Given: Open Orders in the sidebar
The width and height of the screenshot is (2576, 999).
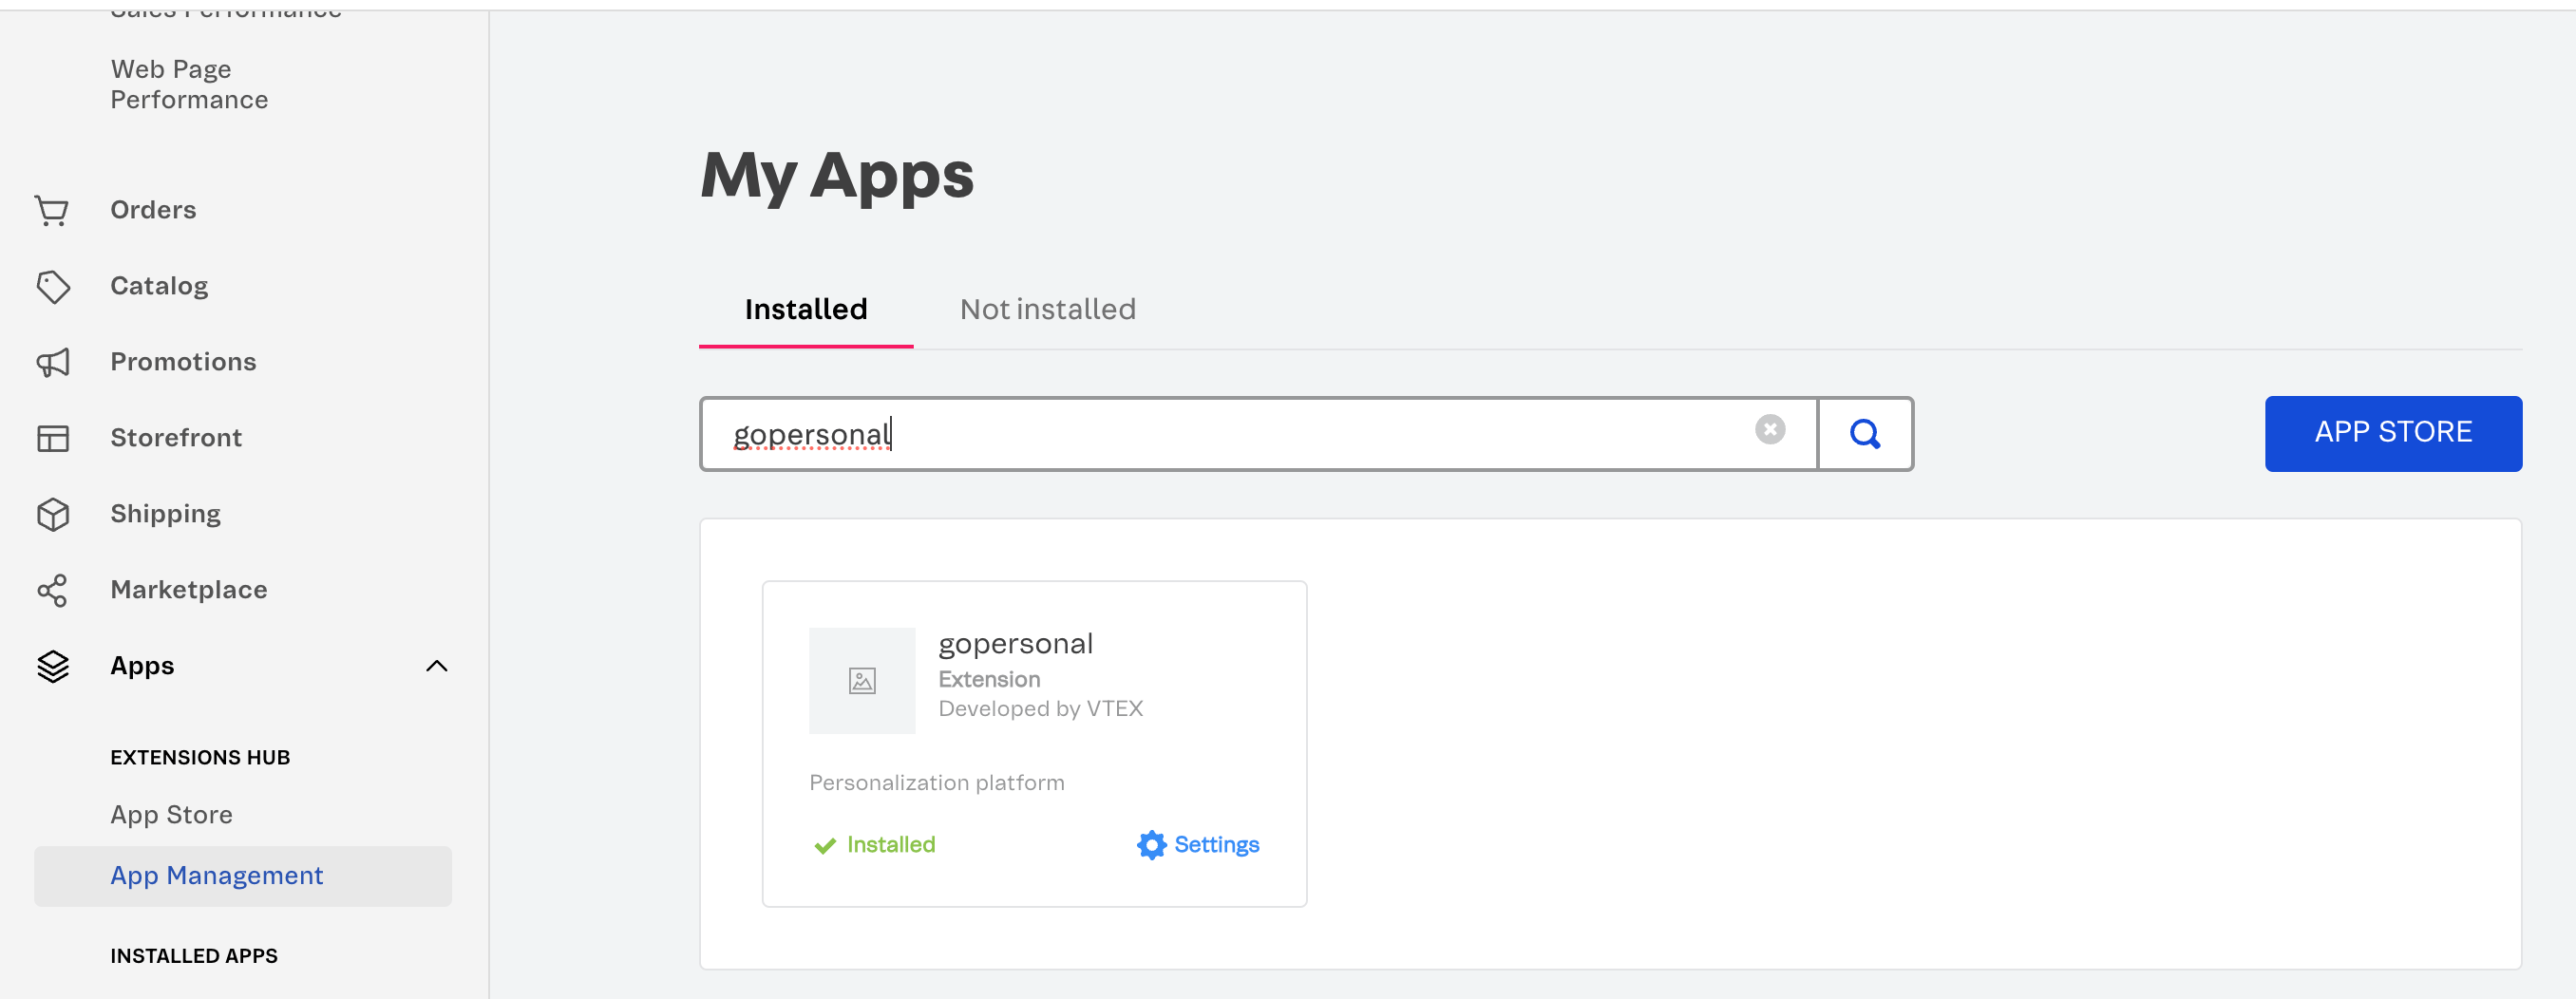Looking at the screenshot, I should click(x=153, y=210).
